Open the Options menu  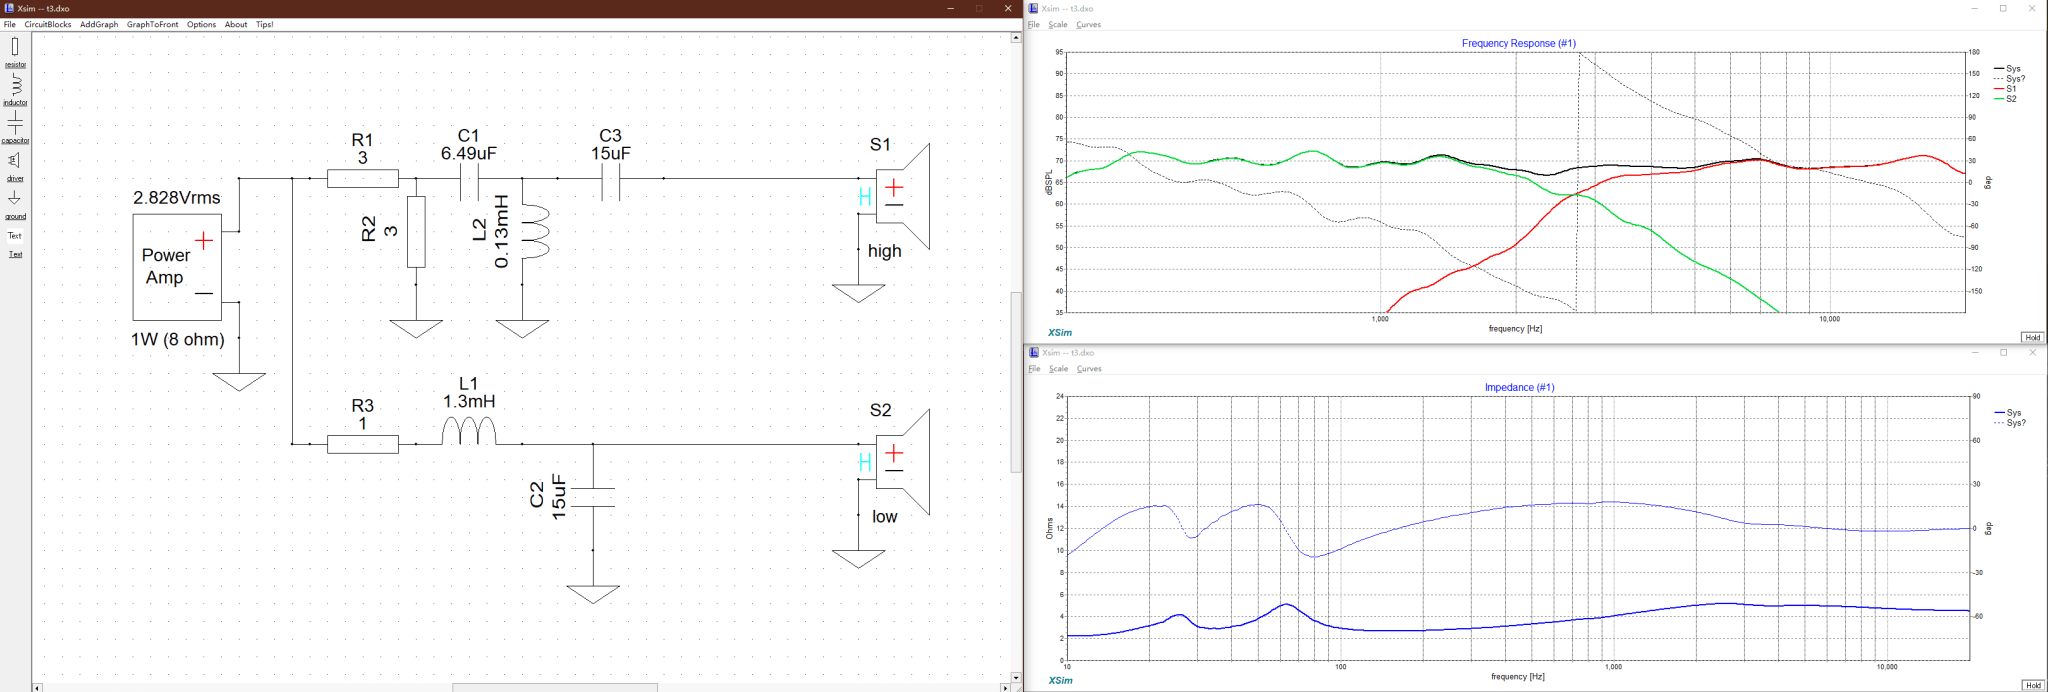(201, 24)
